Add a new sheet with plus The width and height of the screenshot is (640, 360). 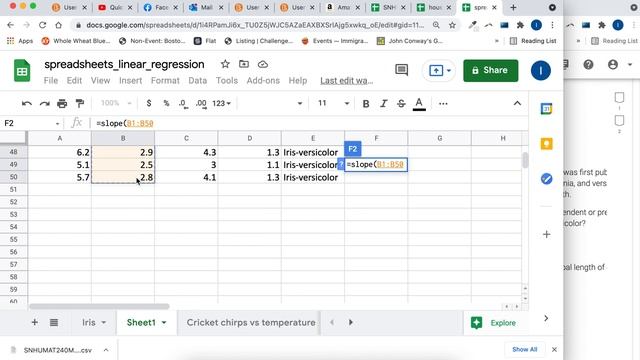(35, 322)
